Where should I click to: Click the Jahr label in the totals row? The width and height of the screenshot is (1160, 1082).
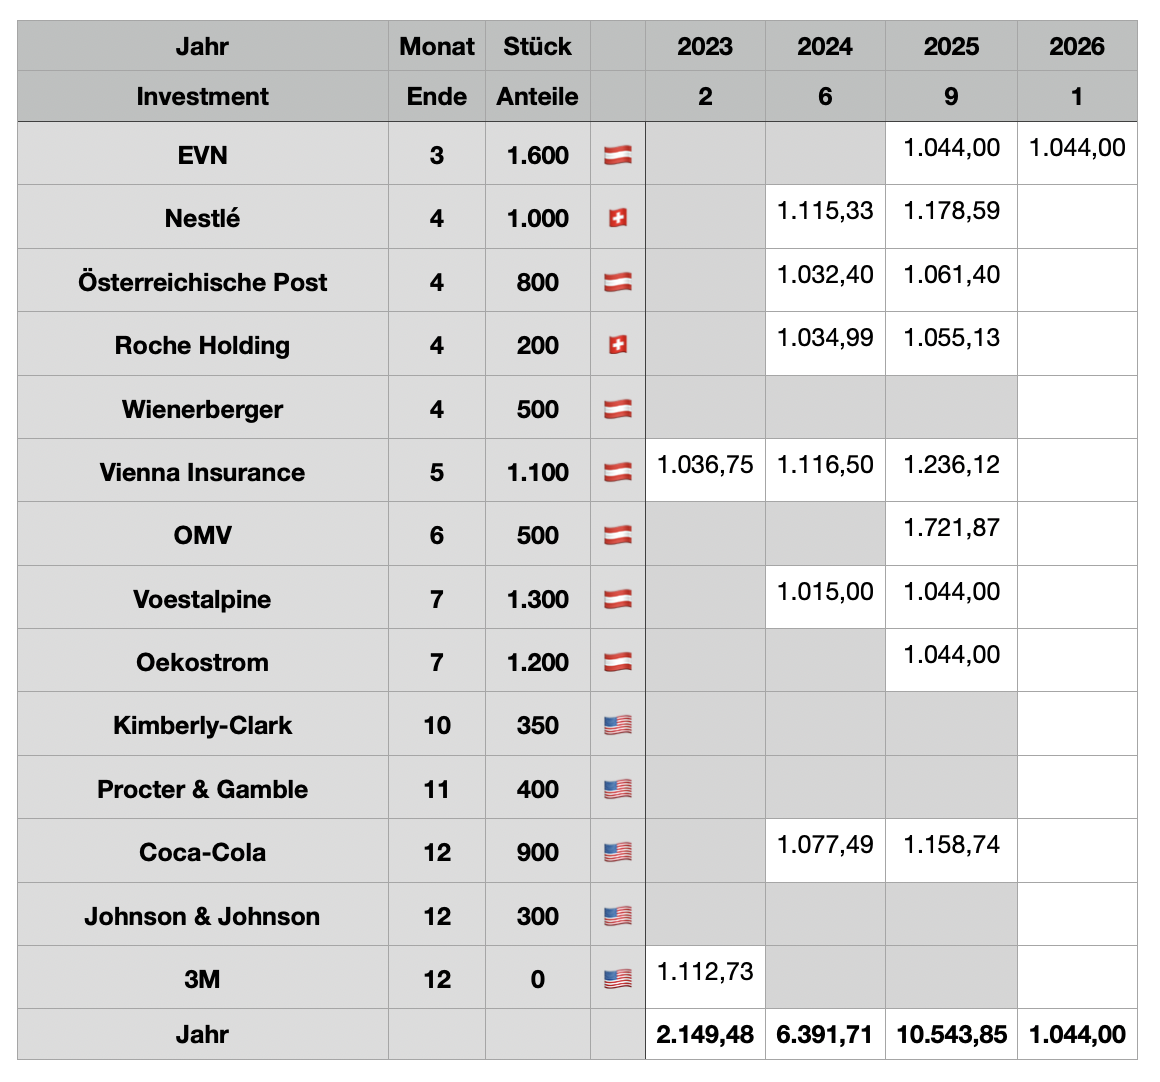point(202,1034)
